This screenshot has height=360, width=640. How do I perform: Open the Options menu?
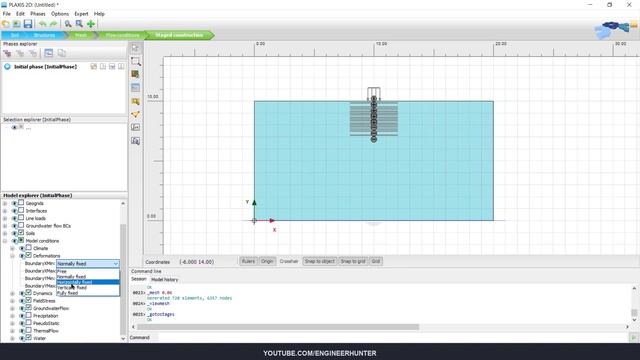[x=60, y=14]
